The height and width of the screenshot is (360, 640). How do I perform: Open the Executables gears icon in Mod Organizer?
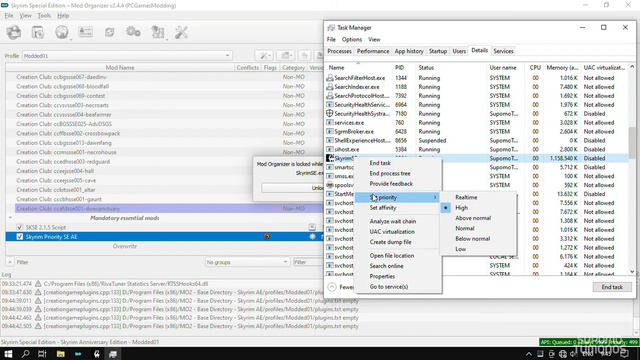click(x=133, y=32)
